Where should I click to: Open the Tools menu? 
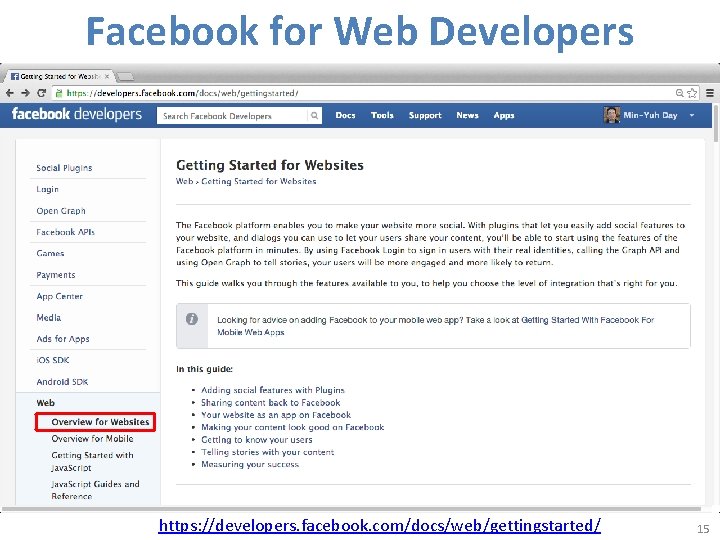point(382,115)
